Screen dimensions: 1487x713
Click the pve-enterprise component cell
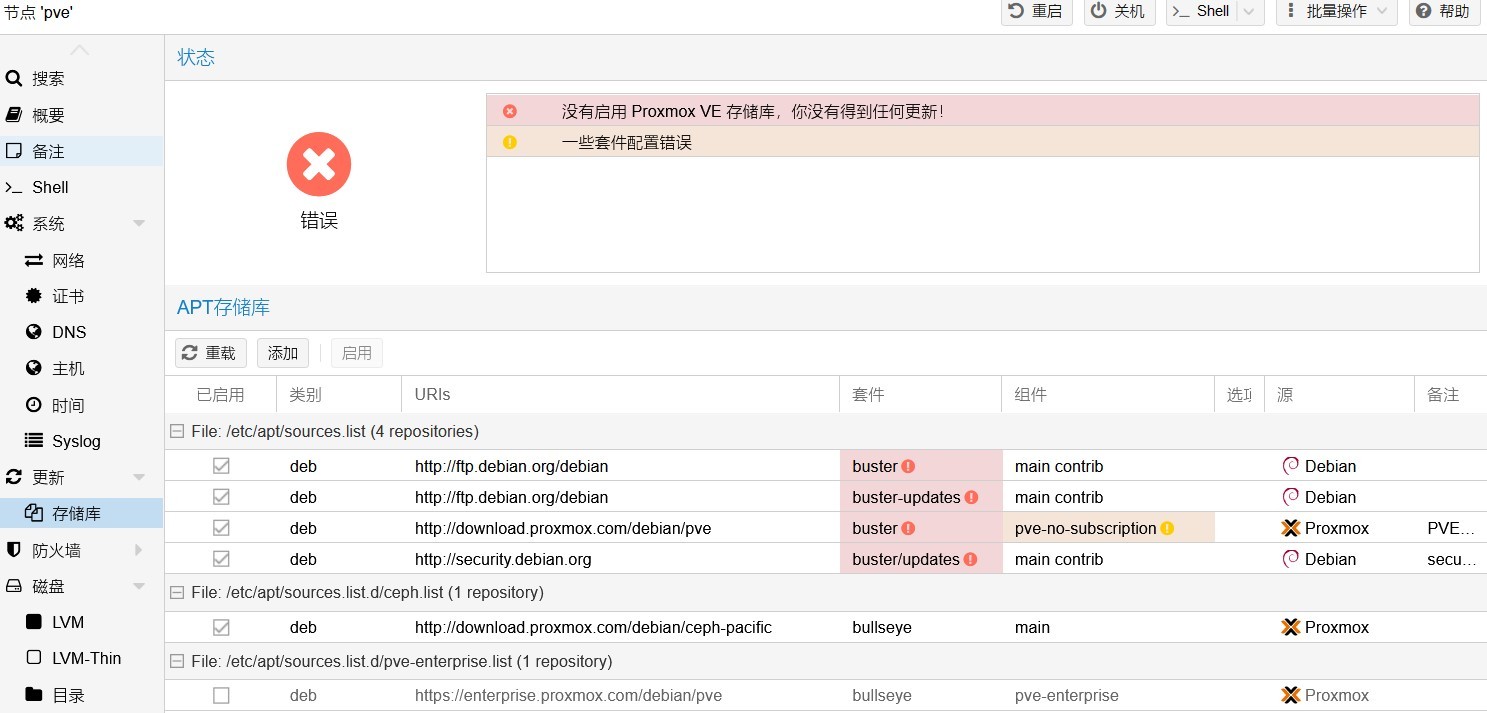[x=1067, y=695]
